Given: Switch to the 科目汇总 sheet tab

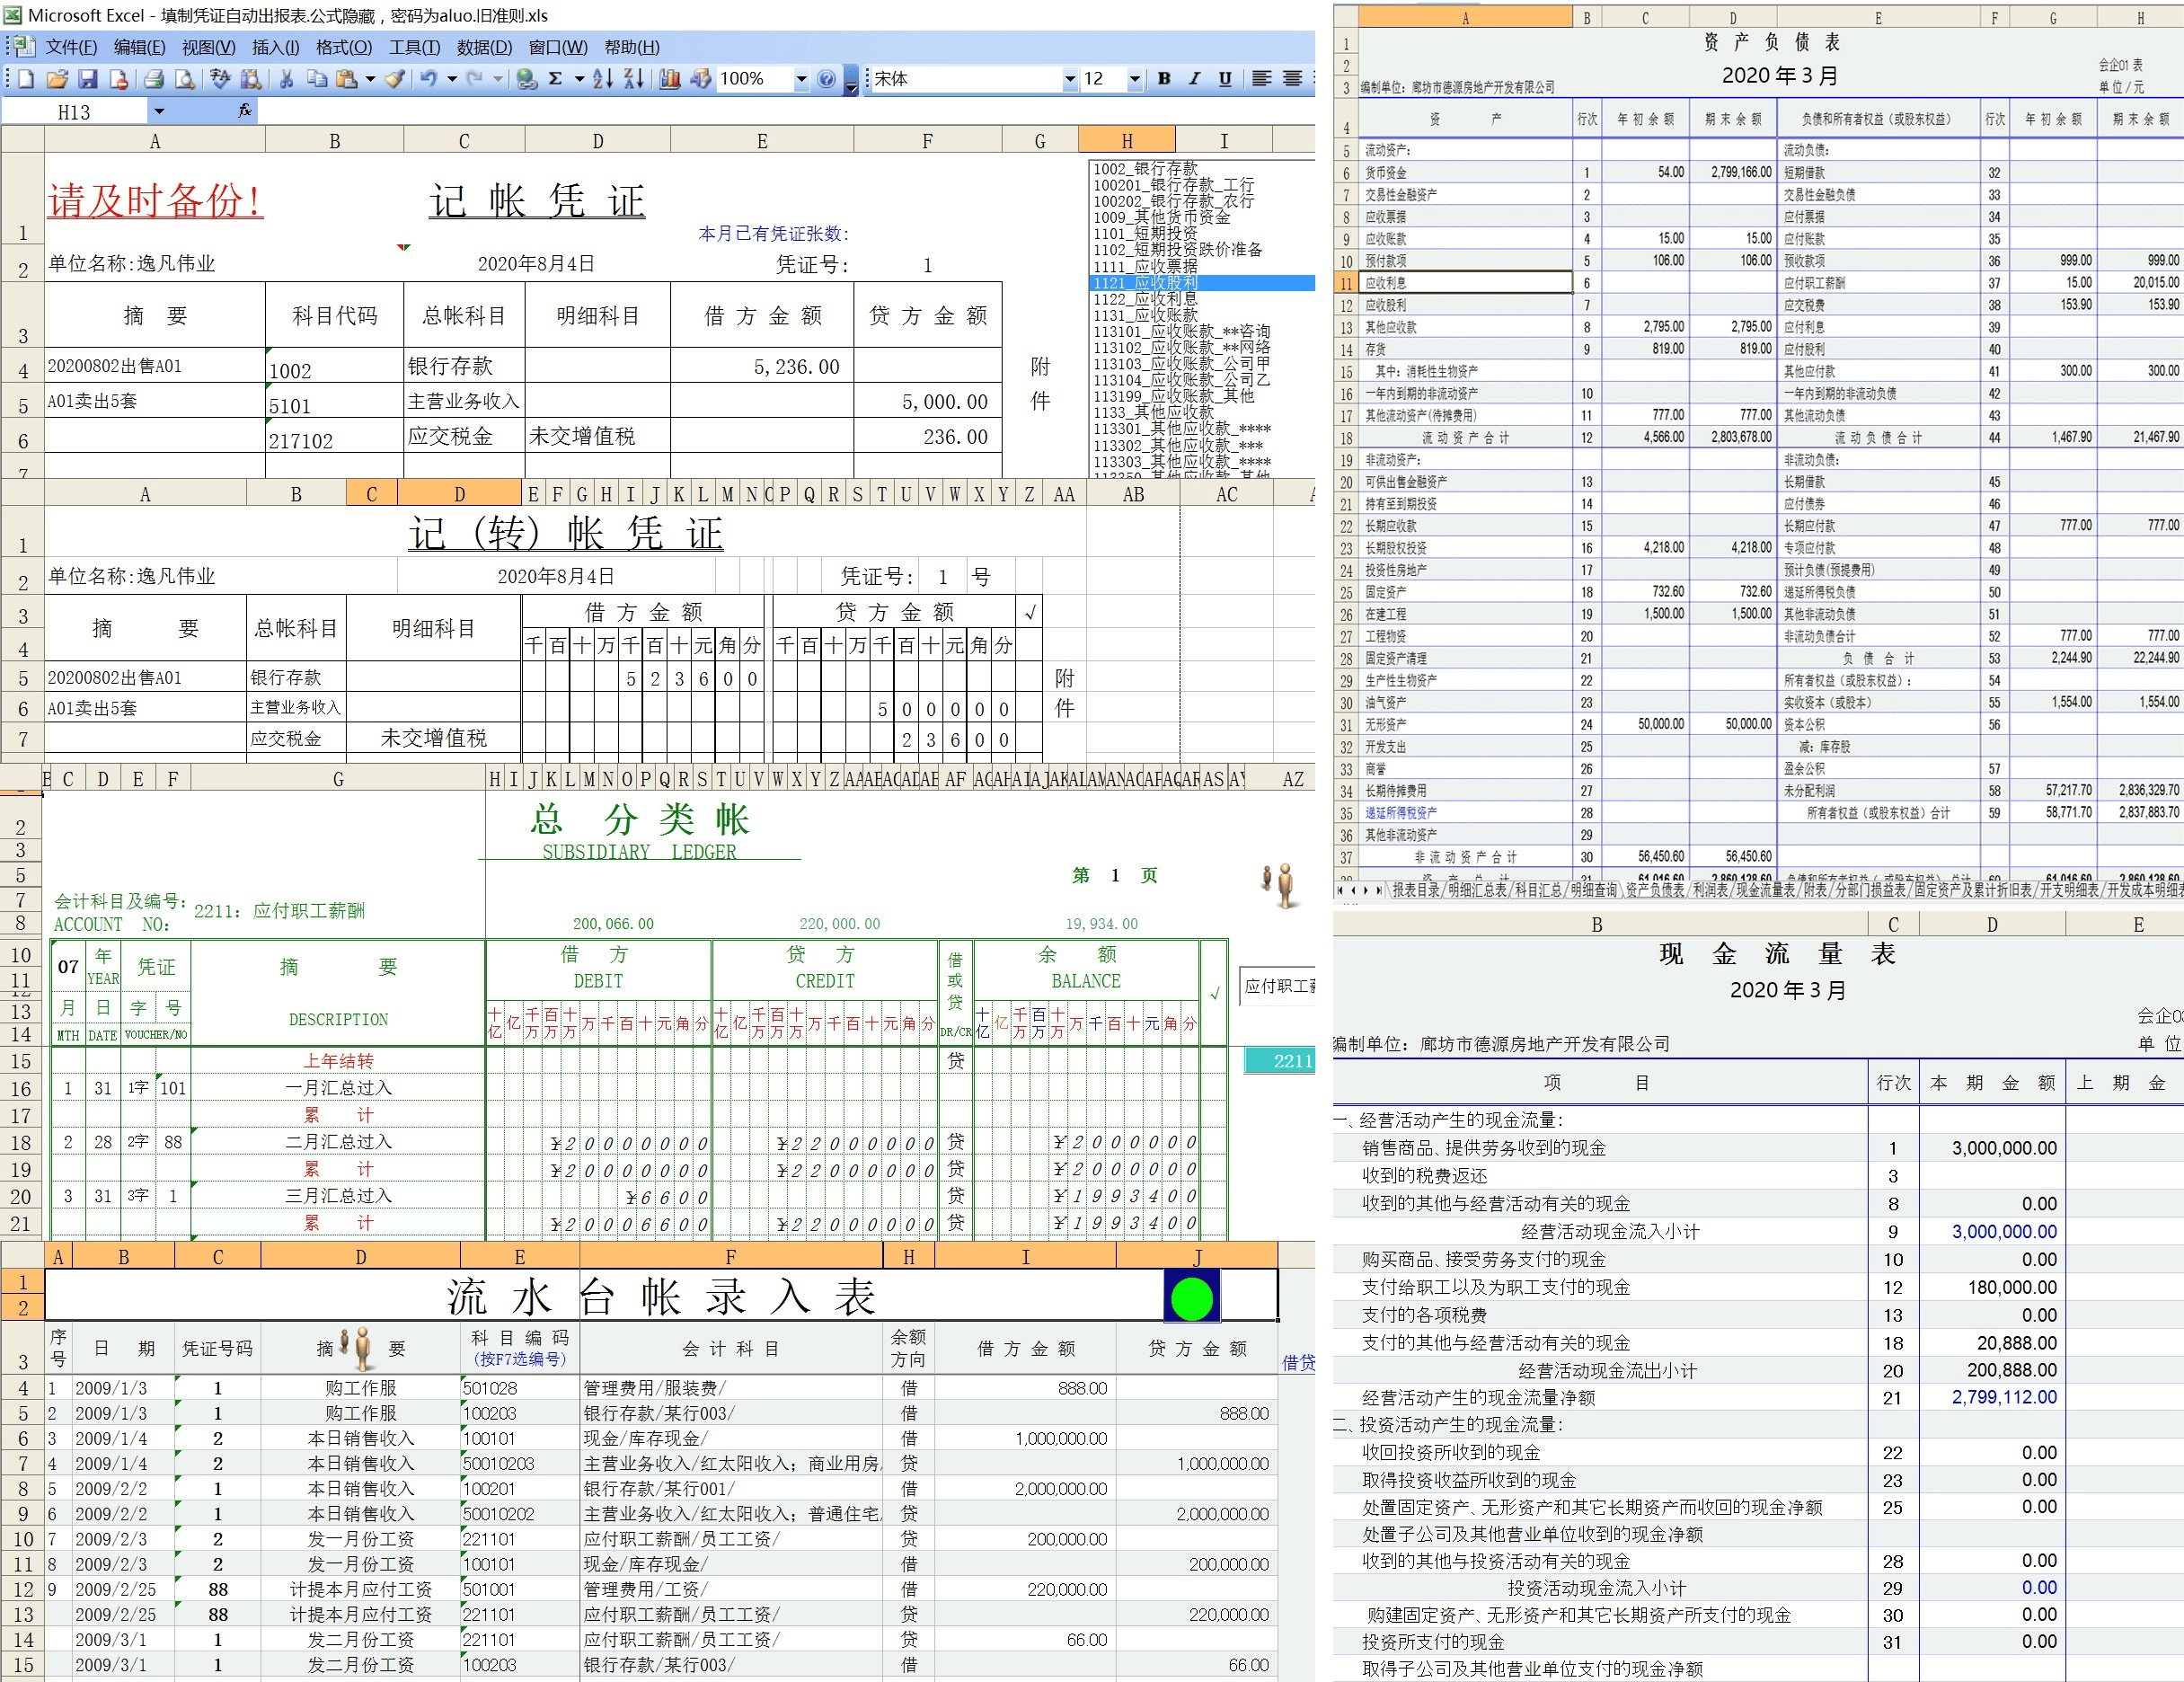Looking at the screenshot, I should click(x=1539, y=889).
